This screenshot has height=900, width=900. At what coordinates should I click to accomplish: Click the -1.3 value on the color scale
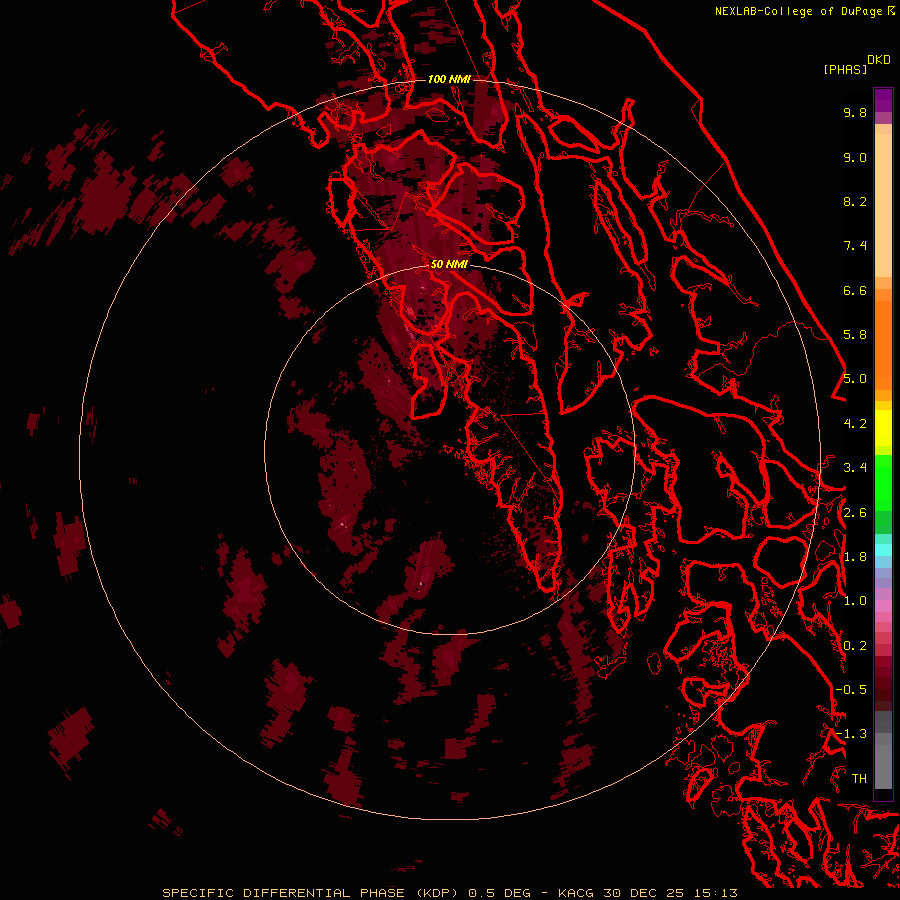[851, 734]
